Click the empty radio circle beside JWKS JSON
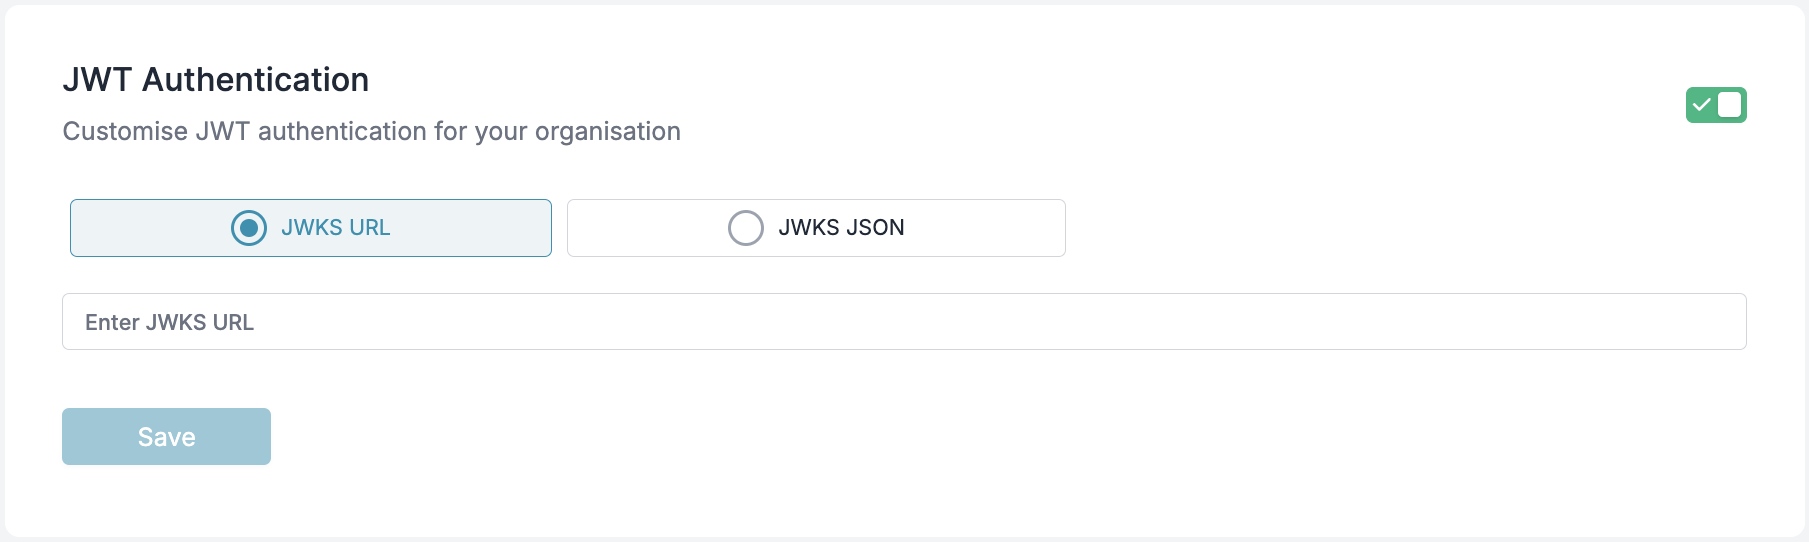The width and height of the screenshot is (1809, 542). (746, 228)
